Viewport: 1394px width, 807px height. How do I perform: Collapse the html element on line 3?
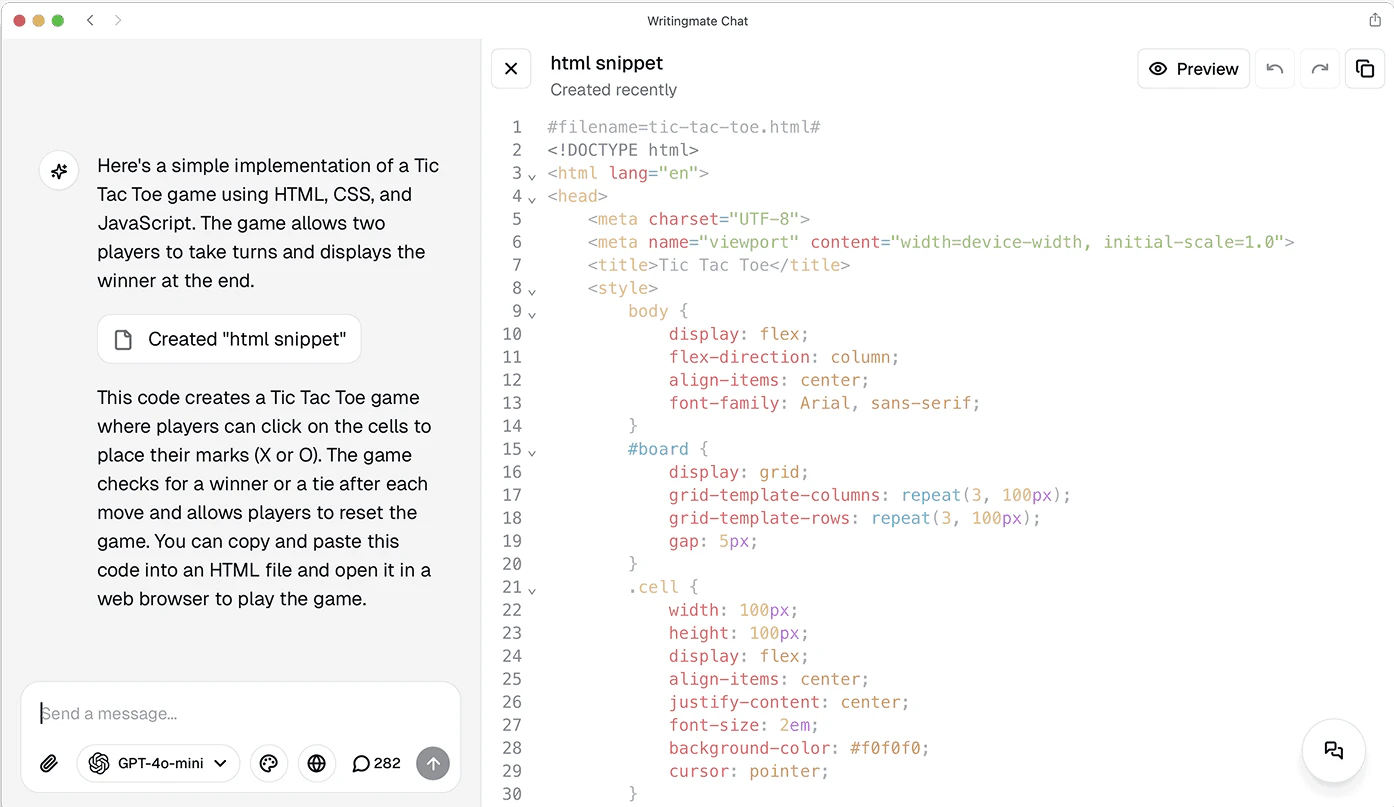click(x=532, y=175)
